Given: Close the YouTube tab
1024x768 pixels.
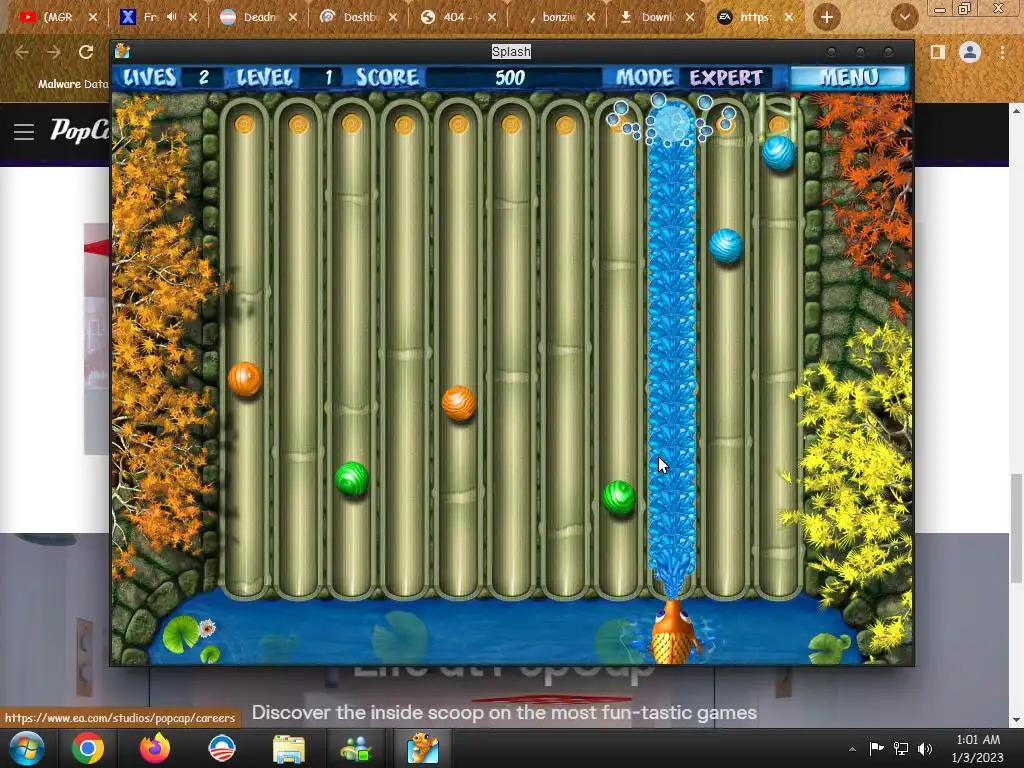Looking at the screenshot, I should 93,17.
